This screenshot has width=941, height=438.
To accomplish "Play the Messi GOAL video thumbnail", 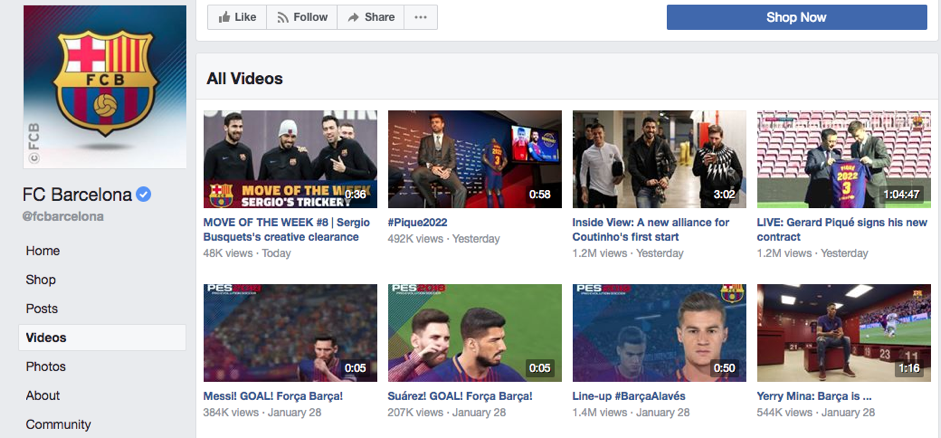I will (x=290, y=333).
